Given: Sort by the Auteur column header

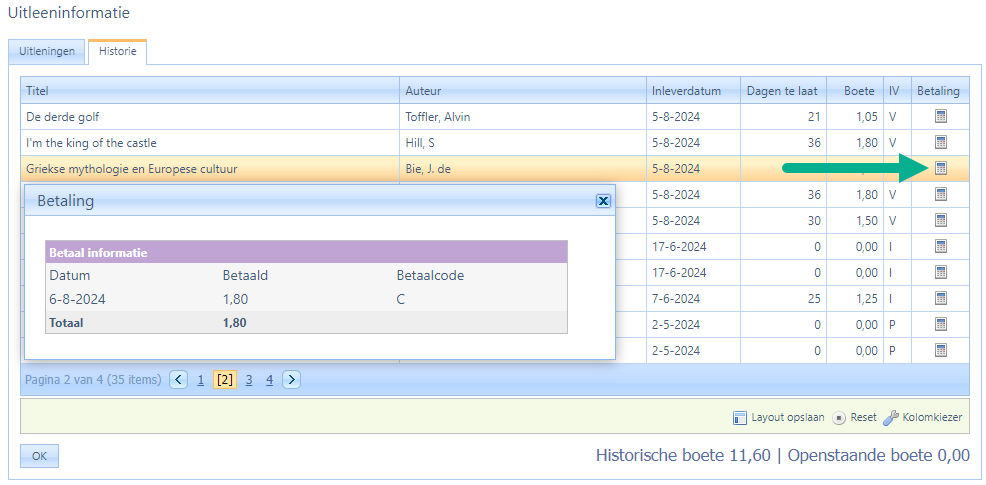Looking at the screenshot, I should click(522, 91).
